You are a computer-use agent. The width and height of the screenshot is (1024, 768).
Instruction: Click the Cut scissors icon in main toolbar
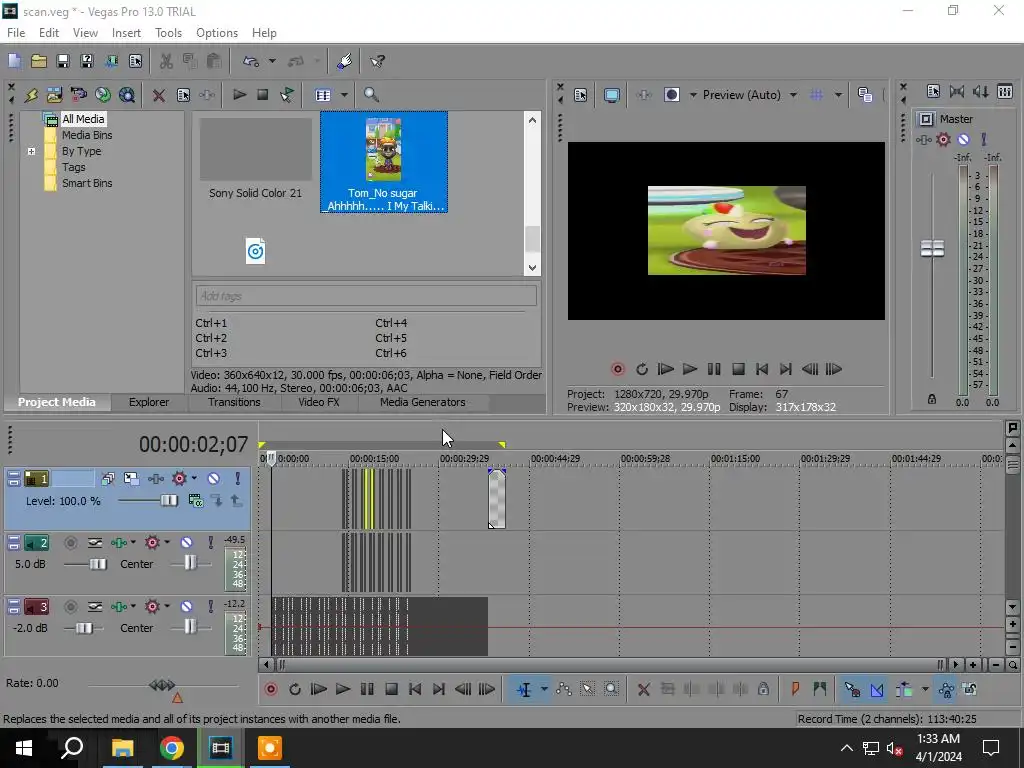[x=166, y=61]
